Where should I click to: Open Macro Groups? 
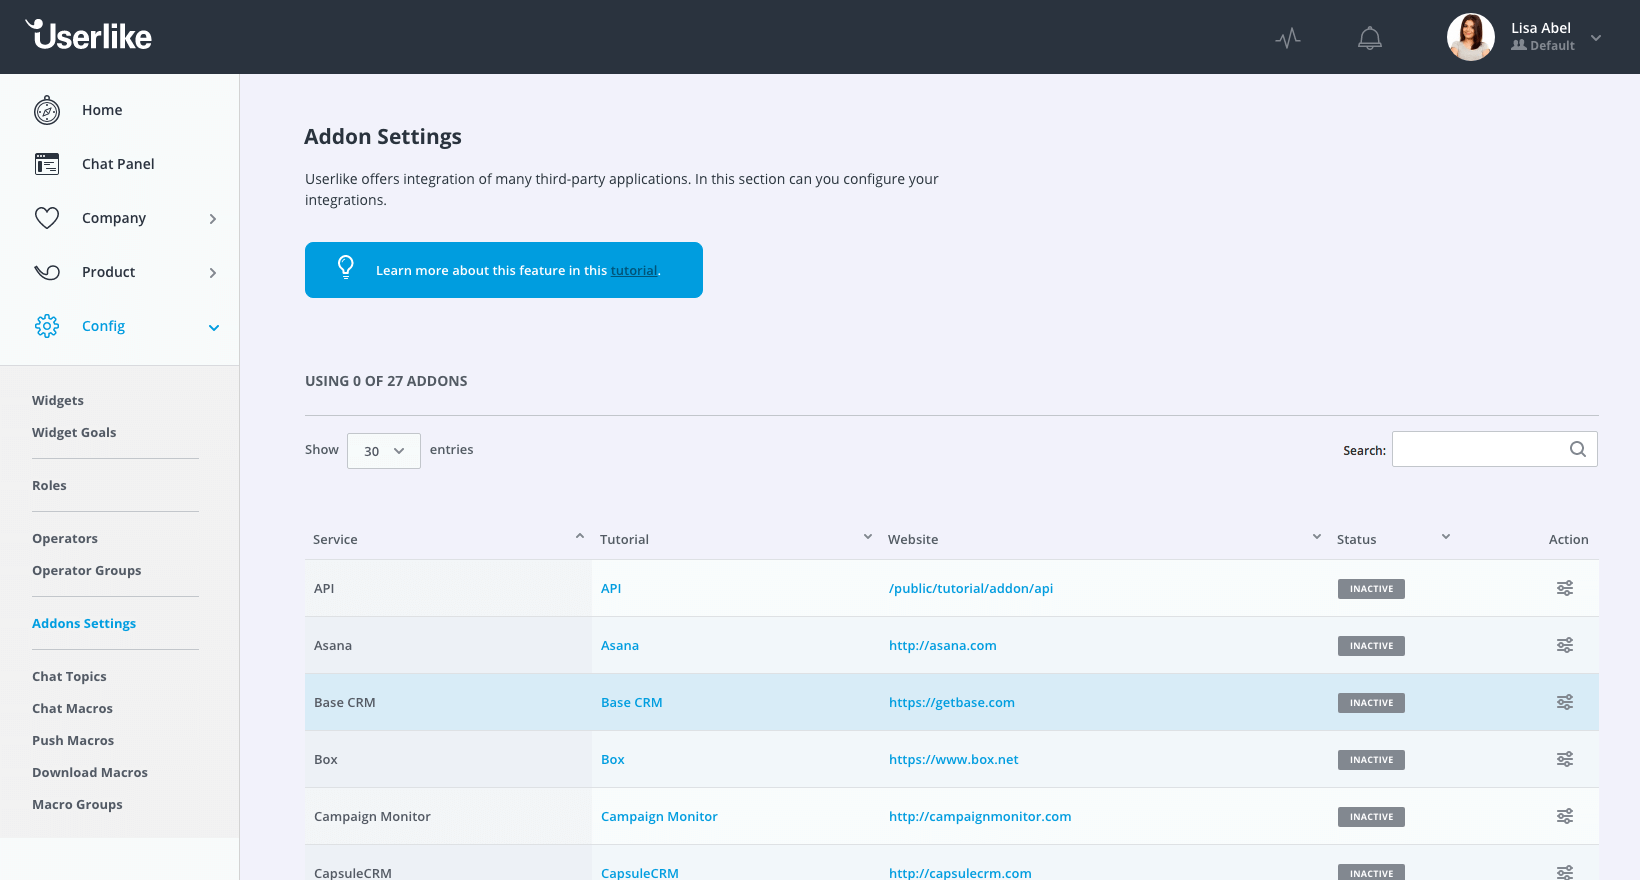pyautogui.click(x=77, y=804)
